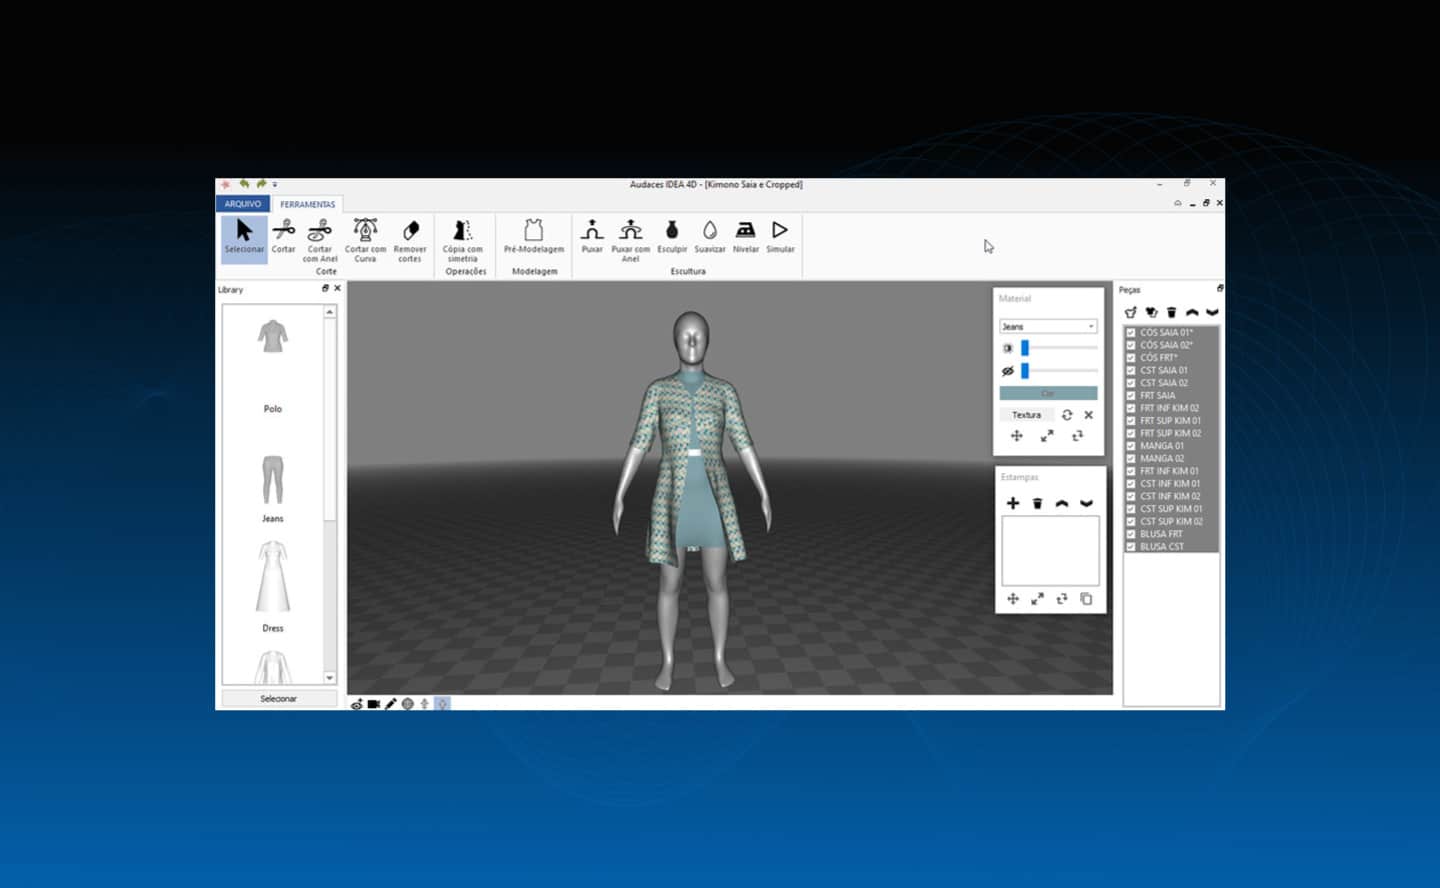Toggle the MANGA 02 checkbox
The height and width of the screenshot is (888, 1440).
[1131, 459]
